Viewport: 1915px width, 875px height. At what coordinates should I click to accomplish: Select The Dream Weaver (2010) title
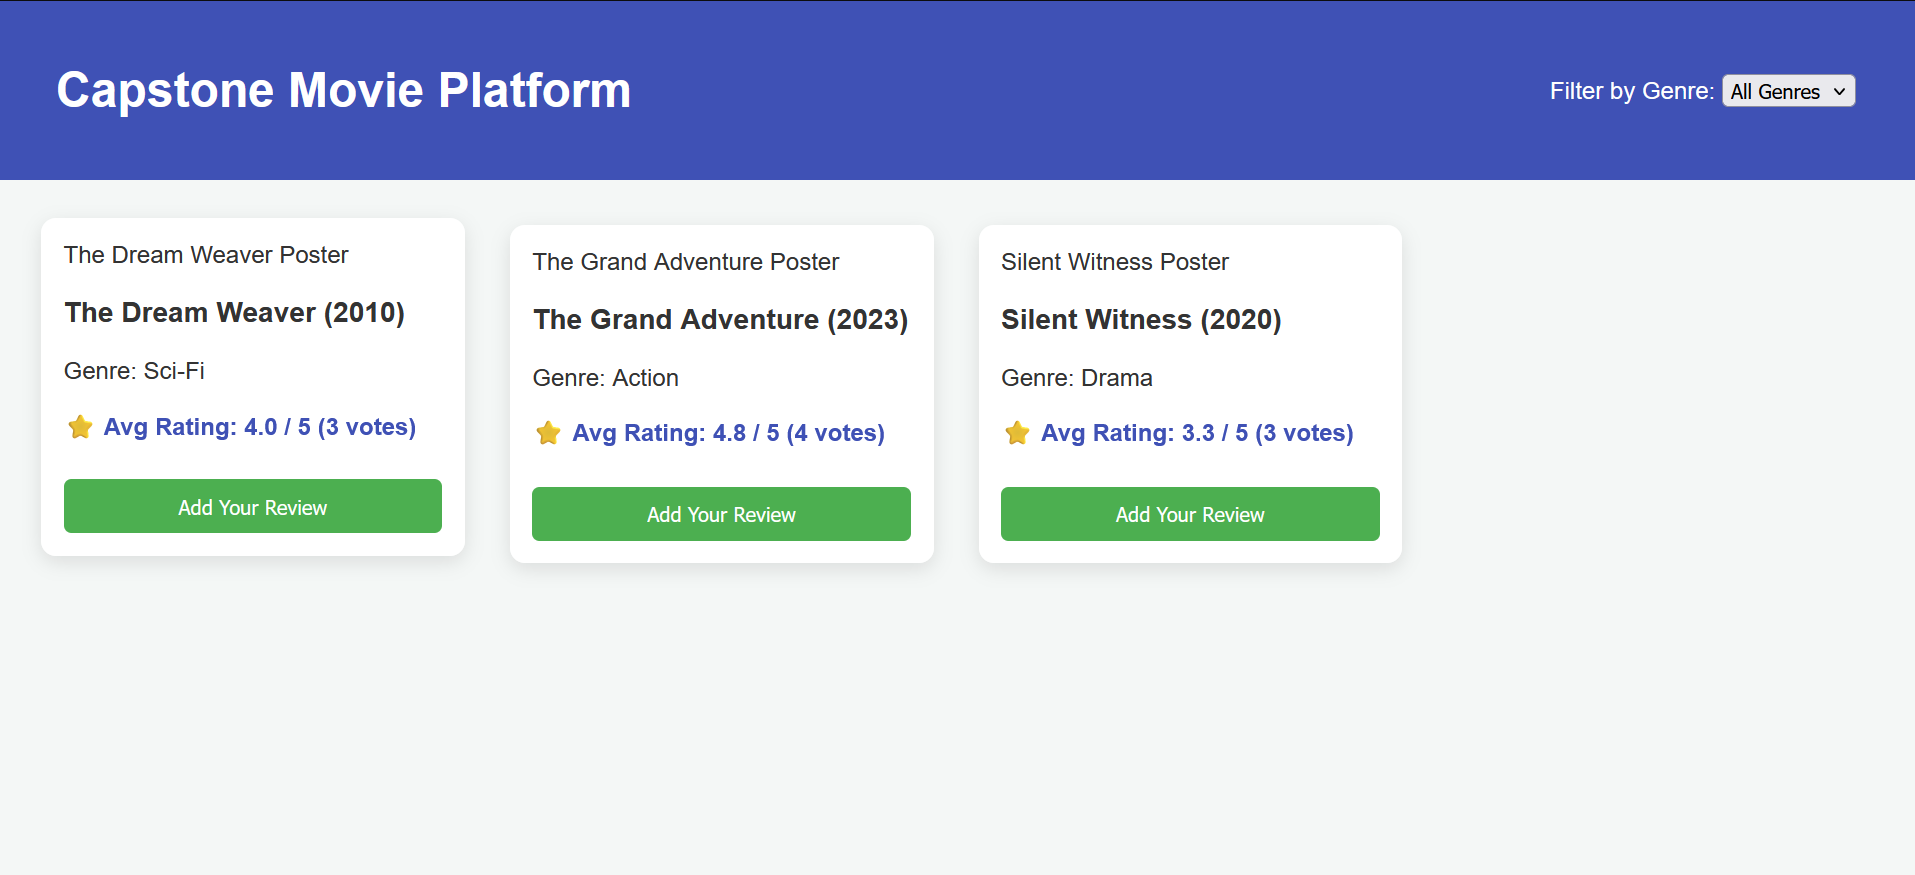(x=234, y=313)
